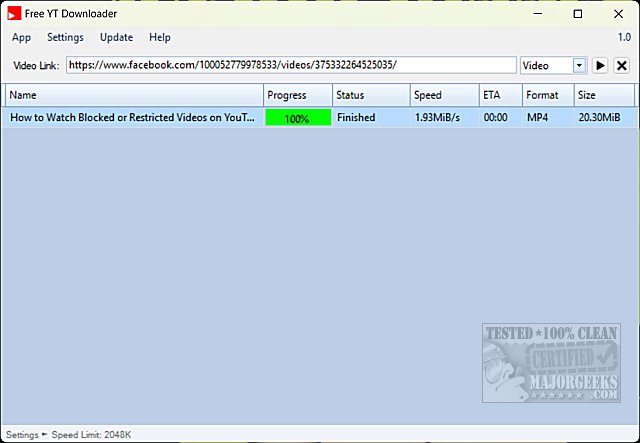Sort by the Status column header
This screenshot has height=443, width=640.
pyautogui.click(x=371, y=95)
